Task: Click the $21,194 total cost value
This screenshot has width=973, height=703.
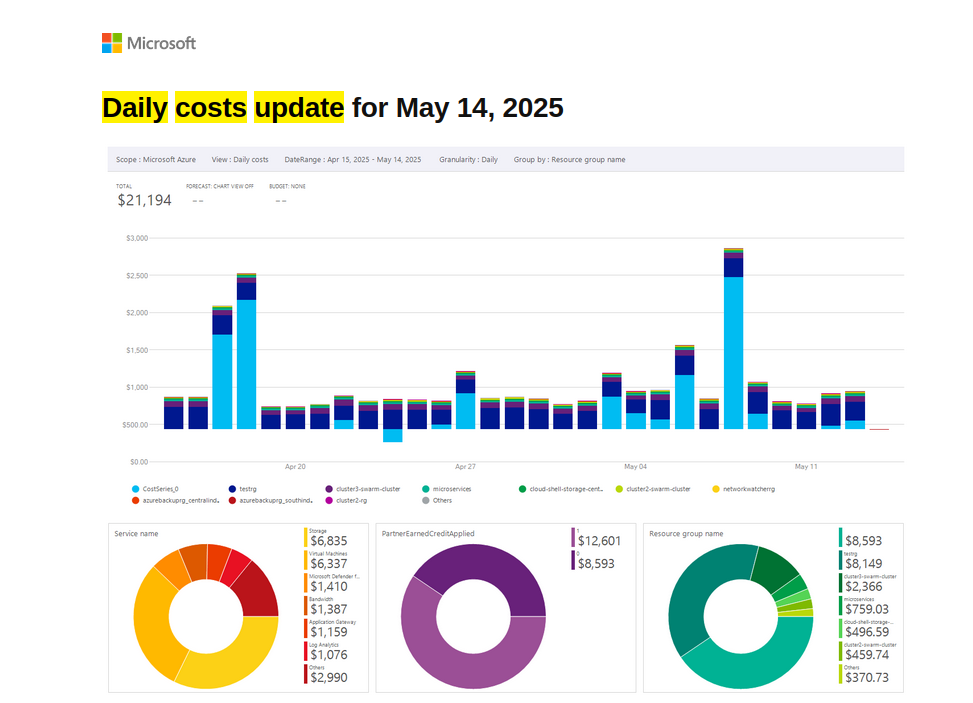Action: pyautogui.click(x=145, y=200)
